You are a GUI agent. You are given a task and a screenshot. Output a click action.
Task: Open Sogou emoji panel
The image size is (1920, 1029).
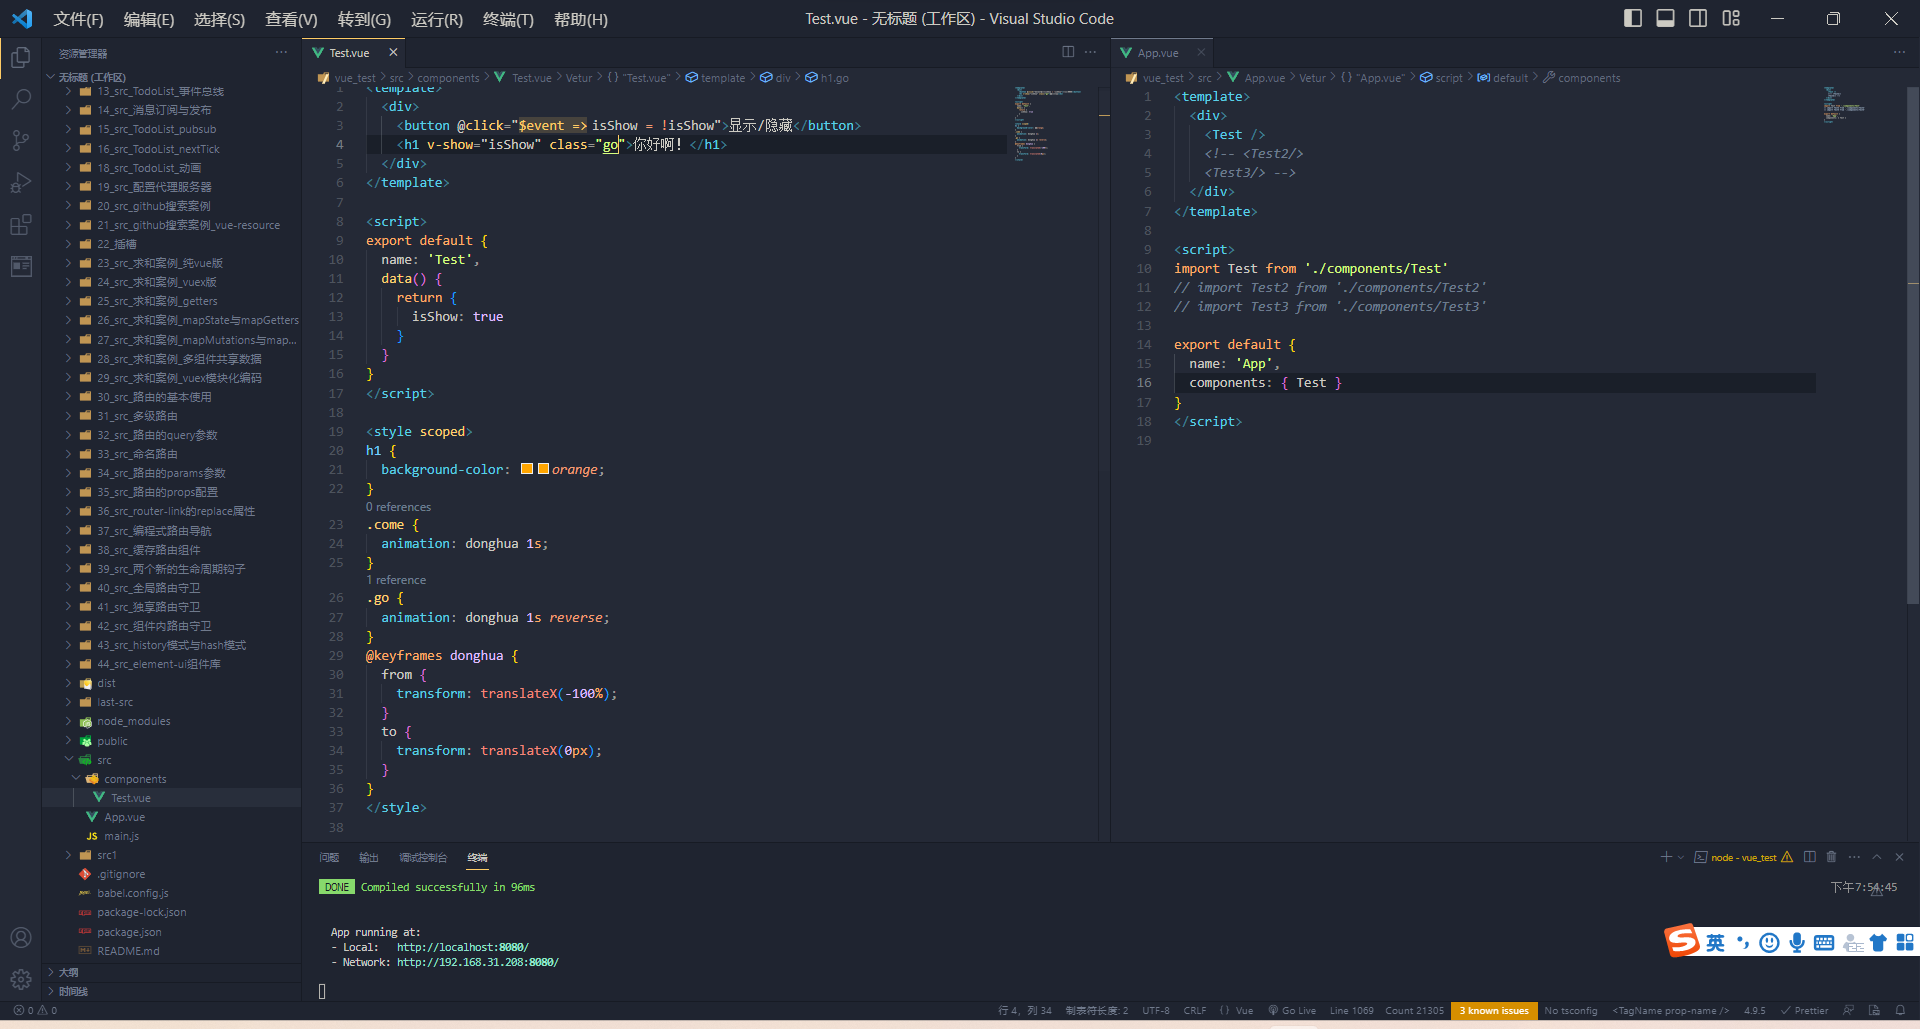1769,943
